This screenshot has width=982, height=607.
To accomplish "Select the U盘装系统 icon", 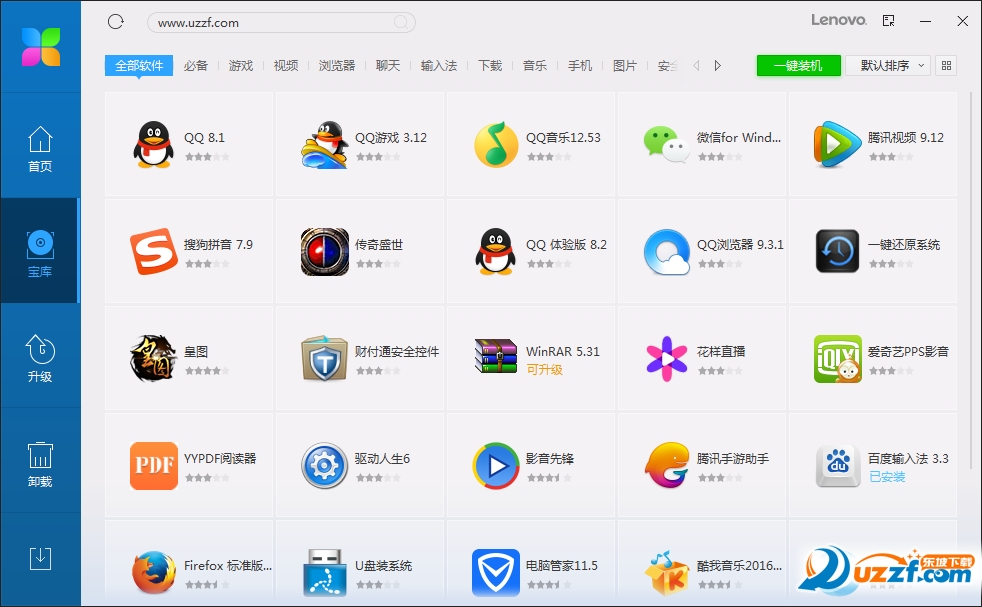I will click(324, 573).
